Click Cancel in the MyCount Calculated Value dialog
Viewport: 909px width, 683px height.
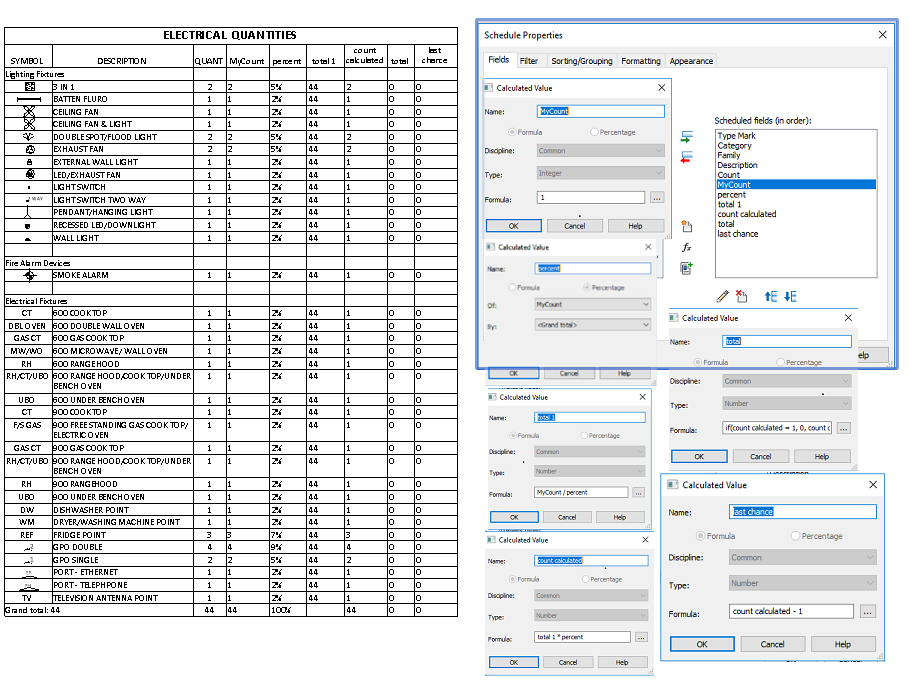pos(575,226)
